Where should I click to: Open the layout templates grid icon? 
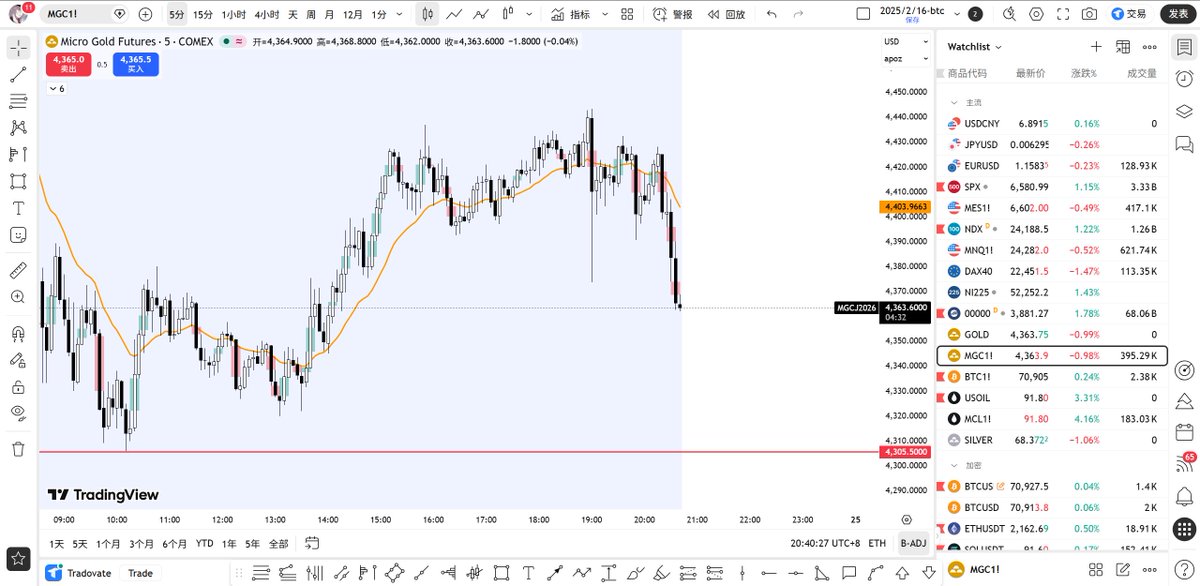pos(627,14)
